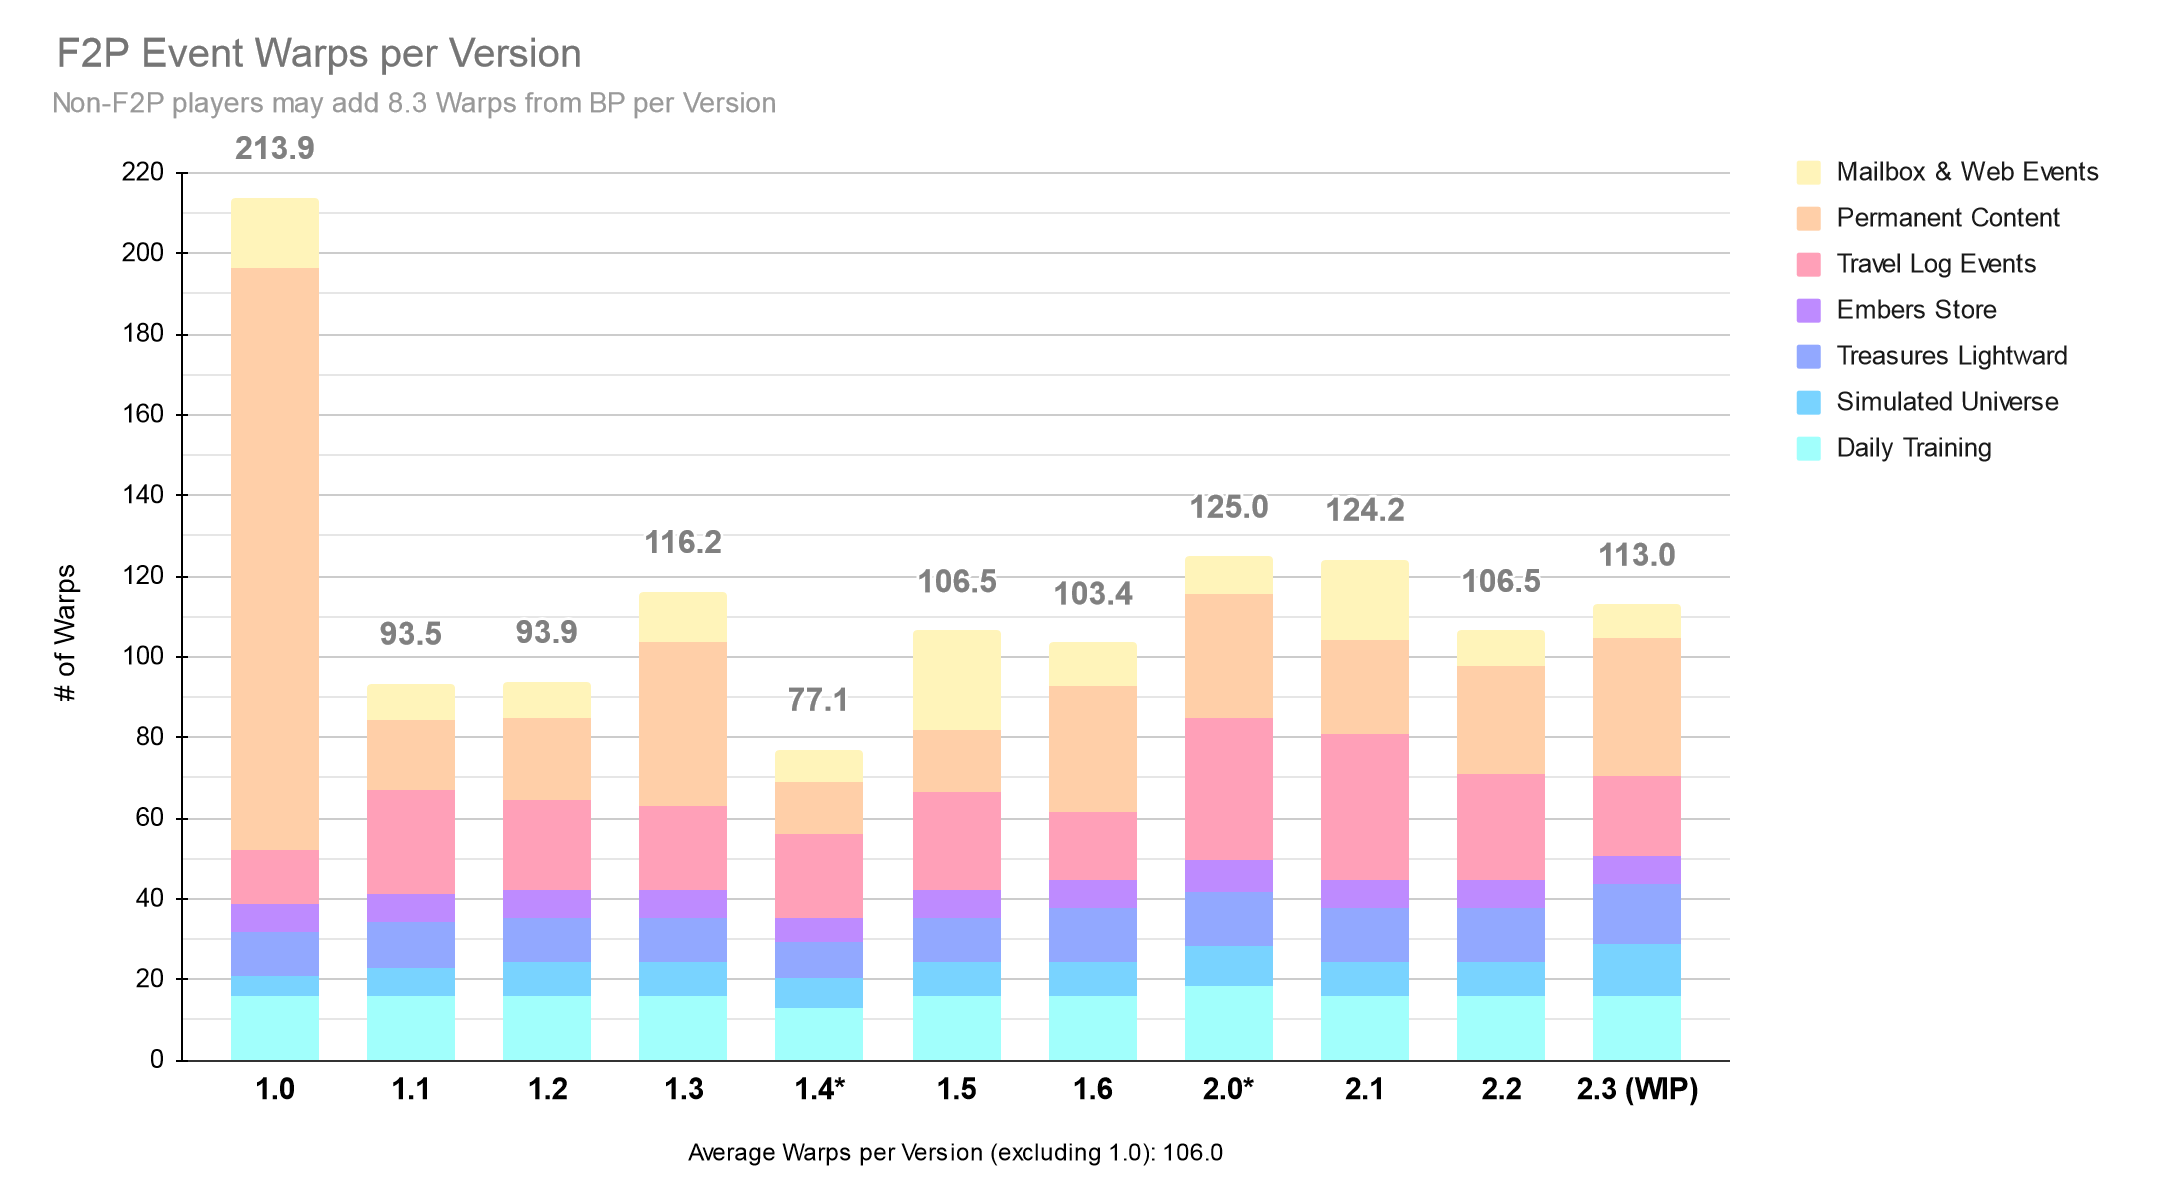Click the 2.3 (WIP) axis label
This screenshot has height=1186, width=2159.
point(1637,1088)
